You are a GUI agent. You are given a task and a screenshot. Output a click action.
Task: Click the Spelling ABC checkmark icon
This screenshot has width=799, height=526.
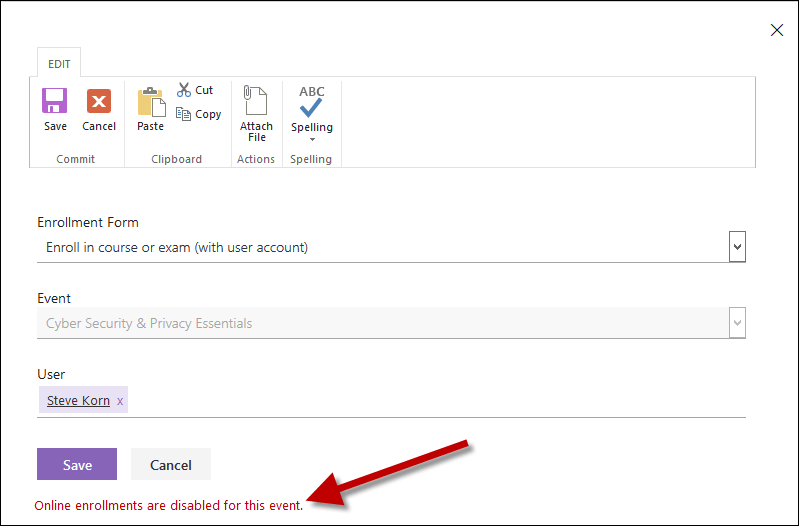(x=311, y=101)
